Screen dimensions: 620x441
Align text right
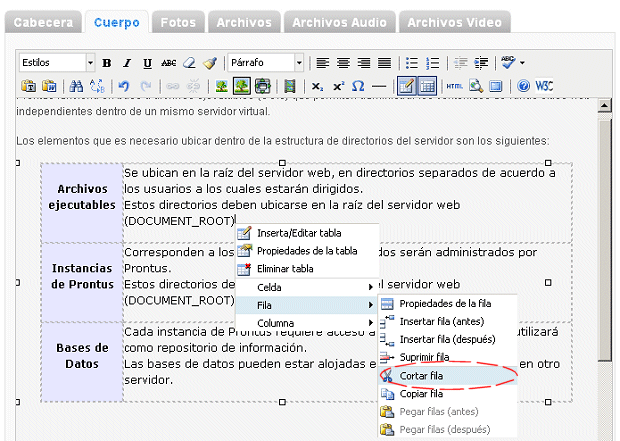click(364, 63)
